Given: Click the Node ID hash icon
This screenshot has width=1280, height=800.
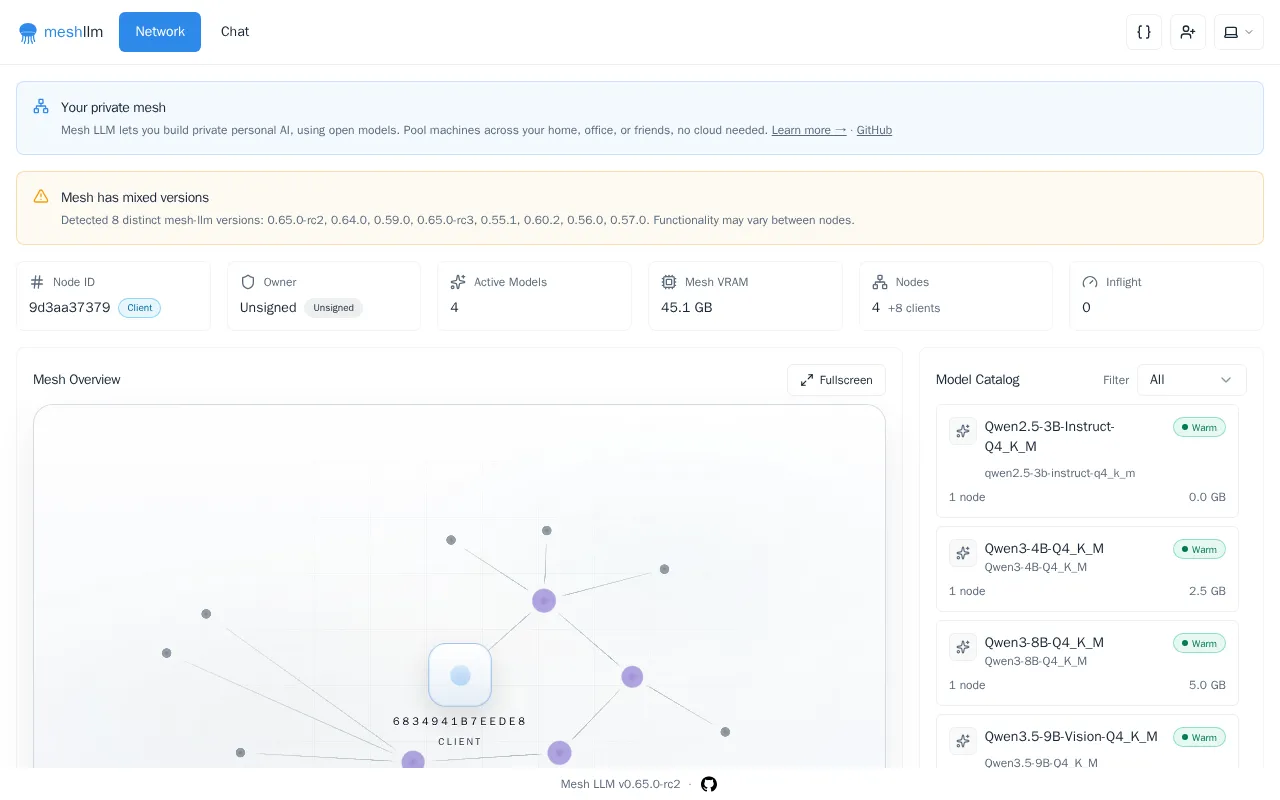Looking at the screenshot, I should 37,282.
